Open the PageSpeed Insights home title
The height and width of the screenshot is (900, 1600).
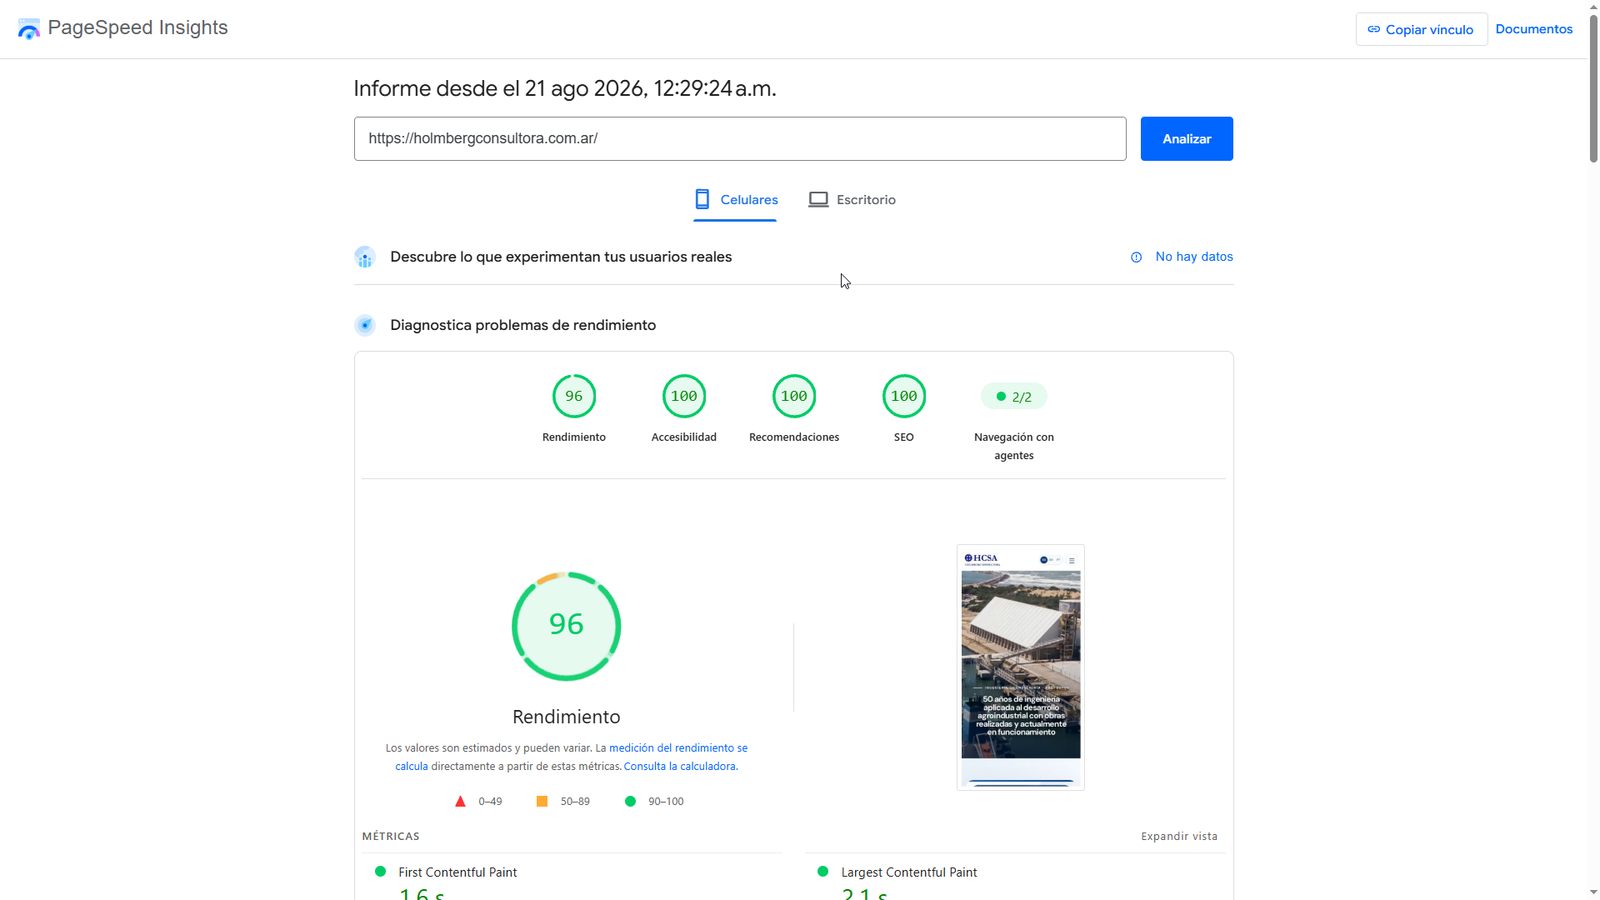coord(138,28)
